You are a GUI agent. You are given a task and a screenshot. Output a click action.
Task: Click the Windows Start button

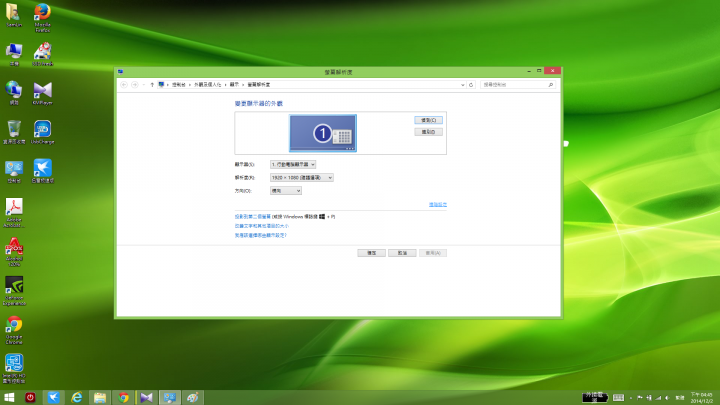(x=9, y=398)
